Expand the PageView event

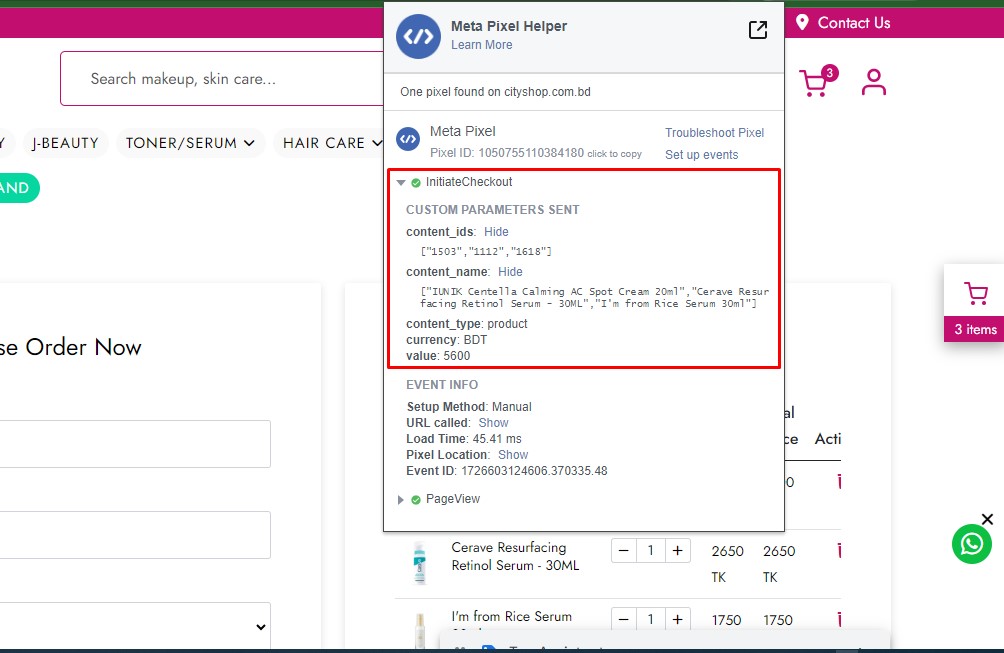click(x=401, y=500)
